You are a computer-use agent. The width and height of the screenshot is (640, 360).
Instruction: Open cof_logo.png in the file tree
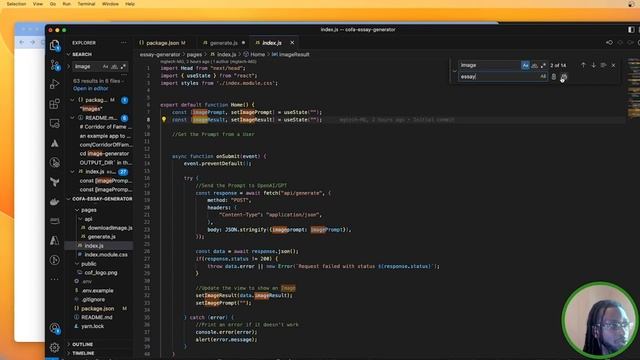point(101,273)
